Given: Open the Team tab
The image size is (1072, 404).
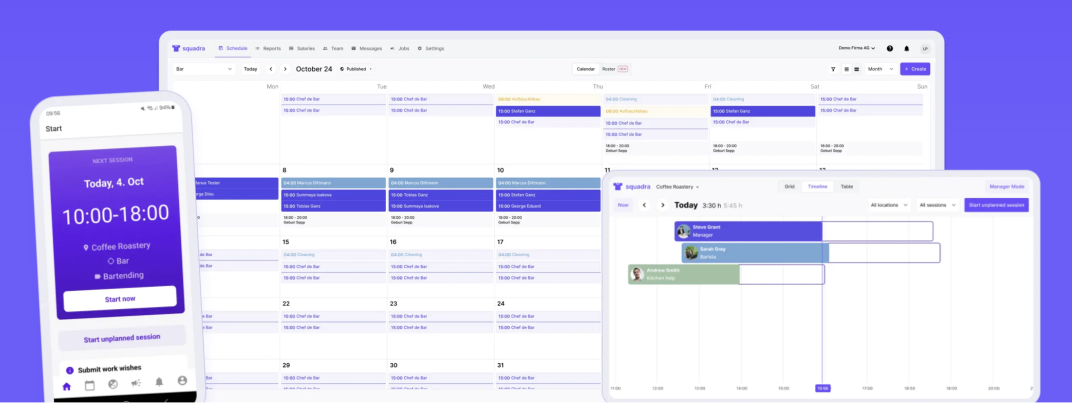Looking at the screenshot, I should pos(333,49).
